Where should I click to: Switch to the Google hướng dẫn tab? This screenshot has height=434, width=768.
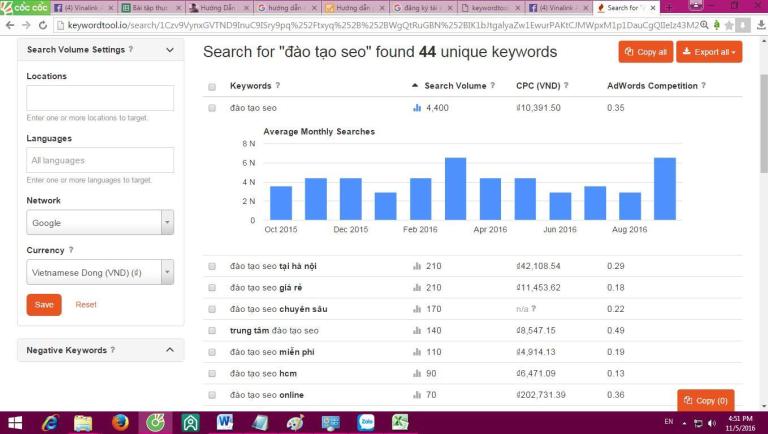[x=287, y=7]
